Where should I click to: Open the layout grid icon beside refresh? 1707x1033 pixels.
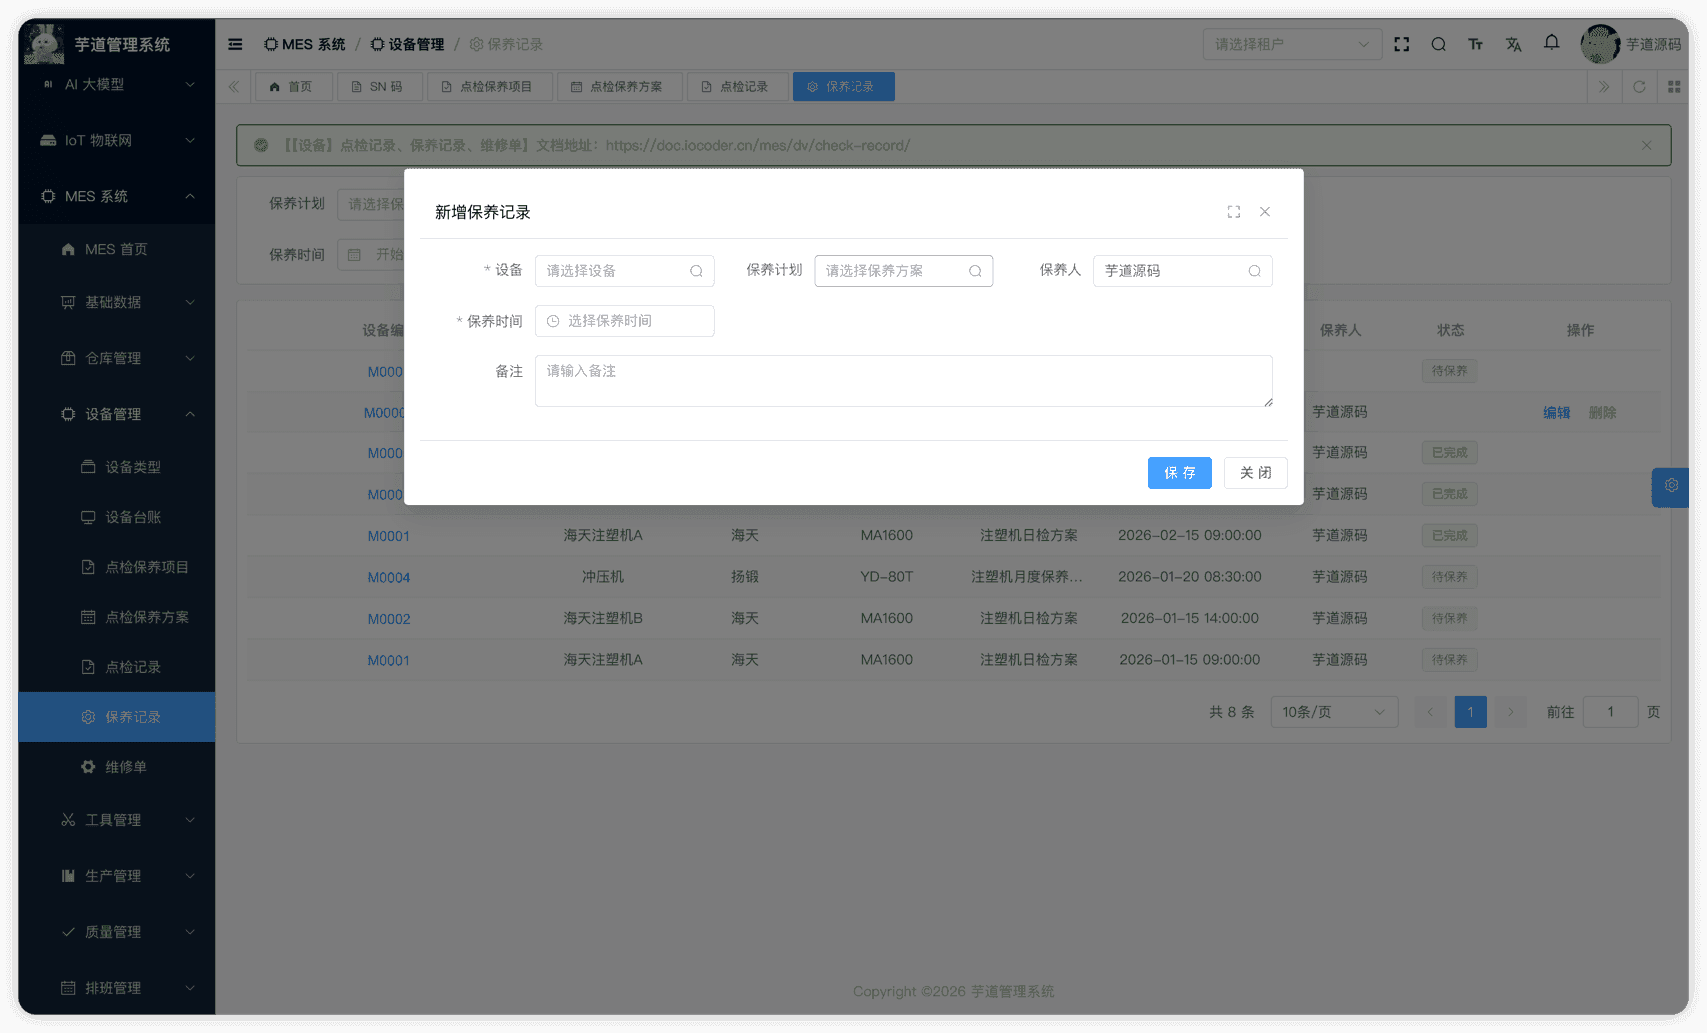1675,86
